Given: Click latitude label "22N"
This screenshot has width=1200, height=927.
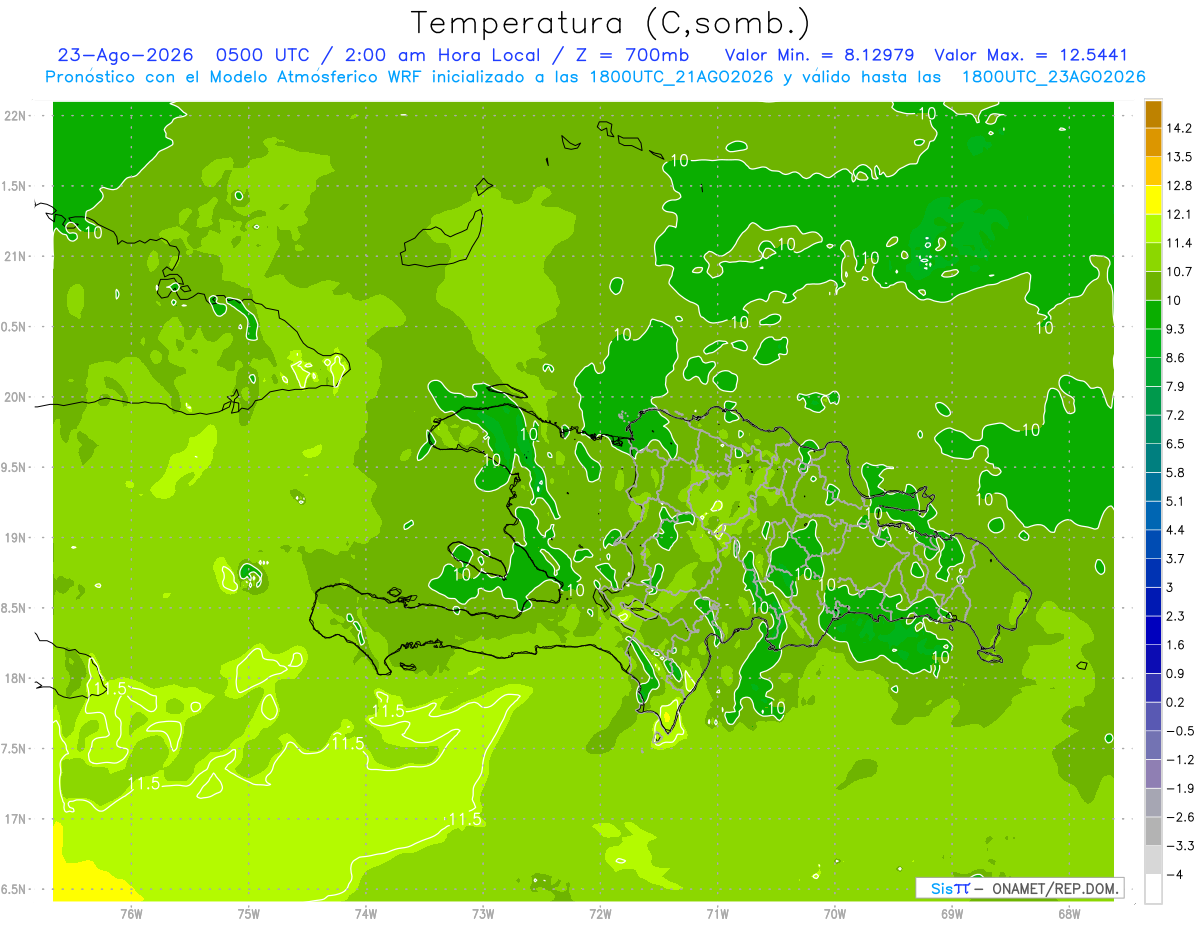Looking at the screenshot, I should click(15, 116).
